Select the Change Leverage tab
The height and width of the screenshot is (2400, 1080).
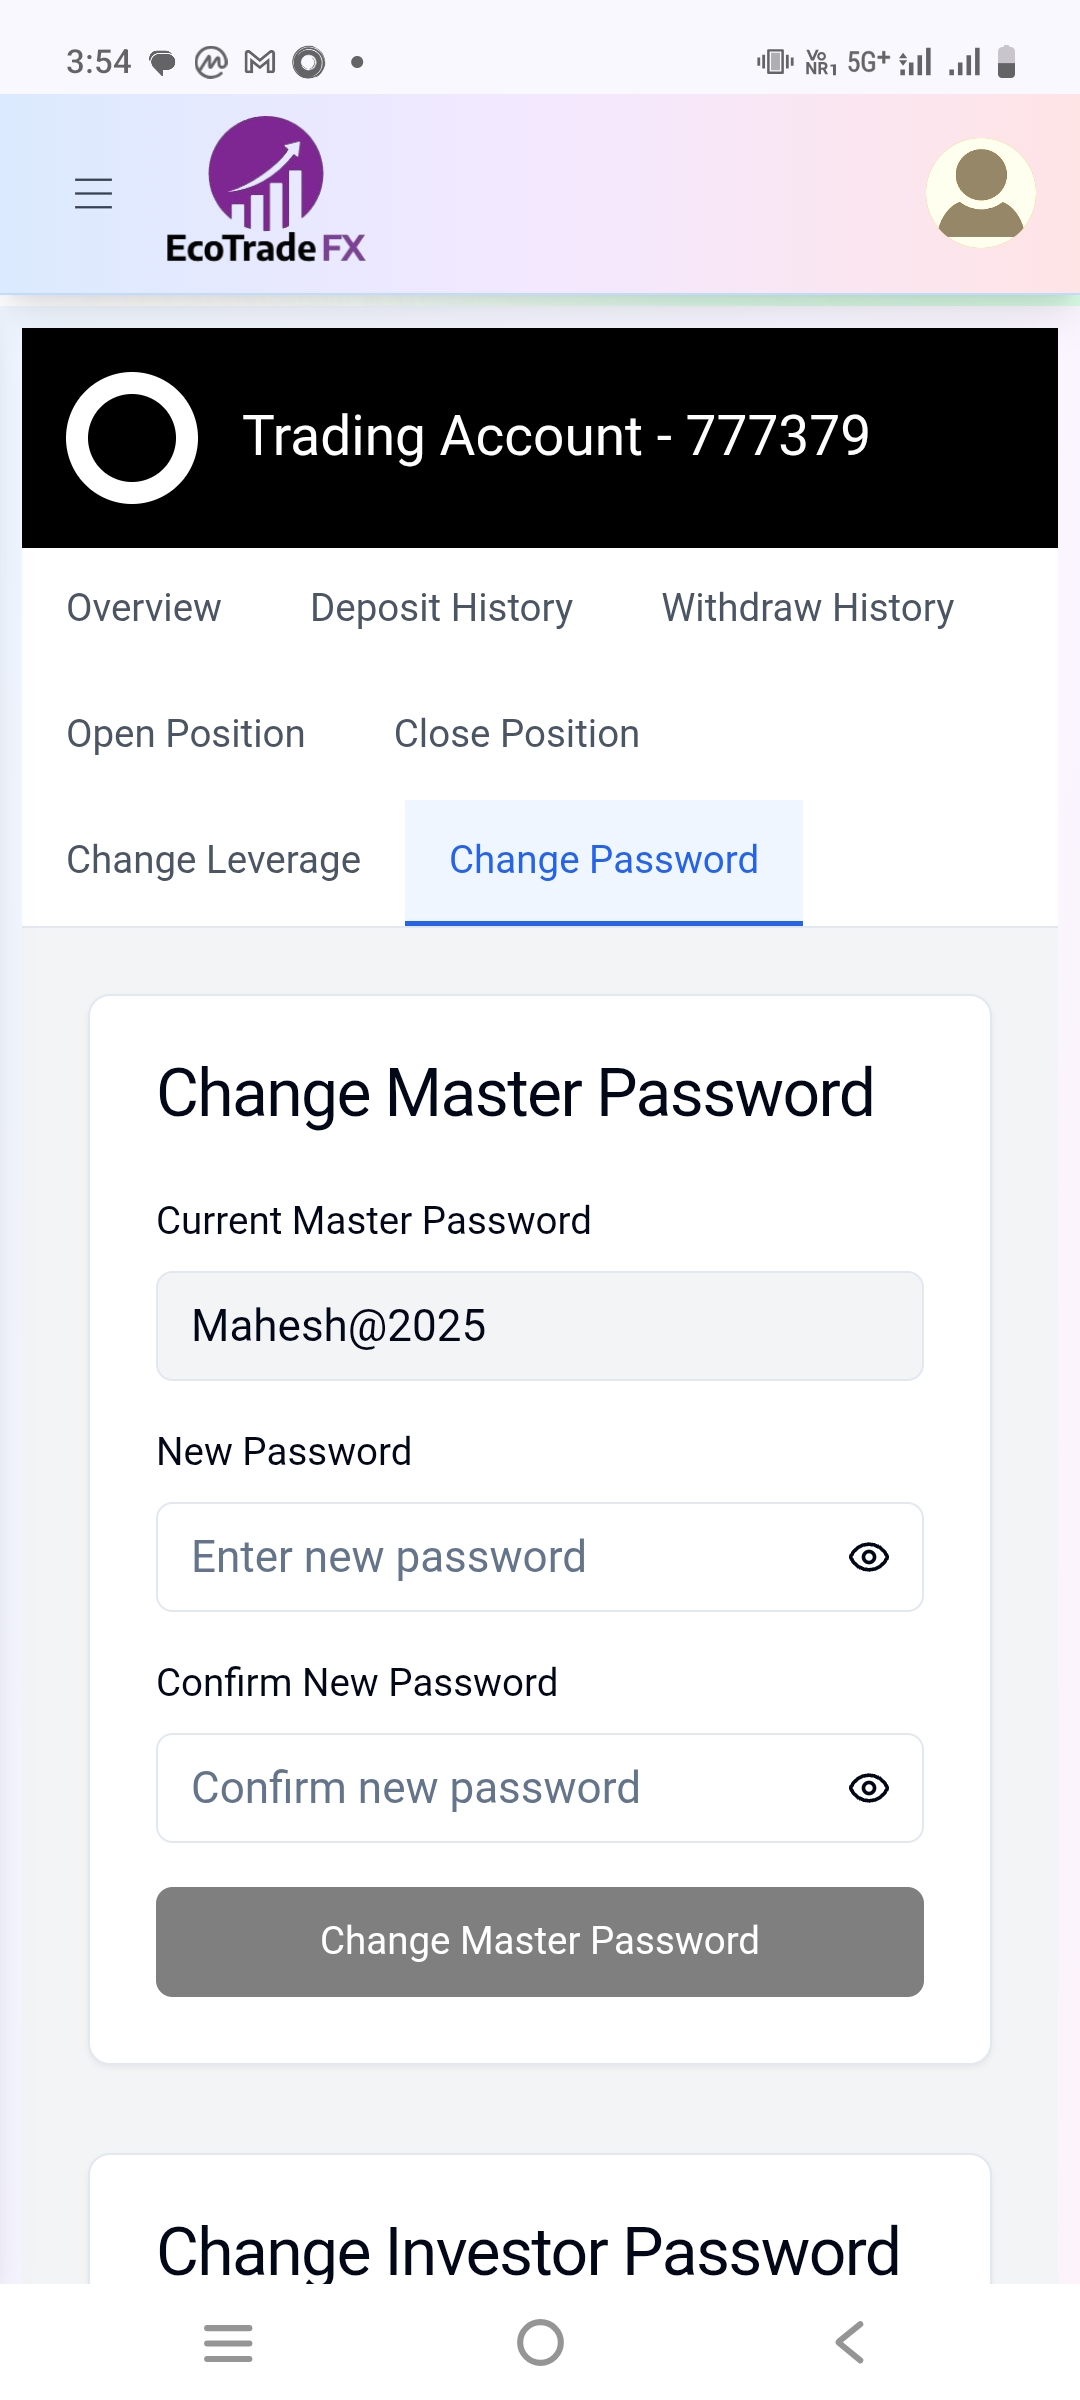click(213, 860)
